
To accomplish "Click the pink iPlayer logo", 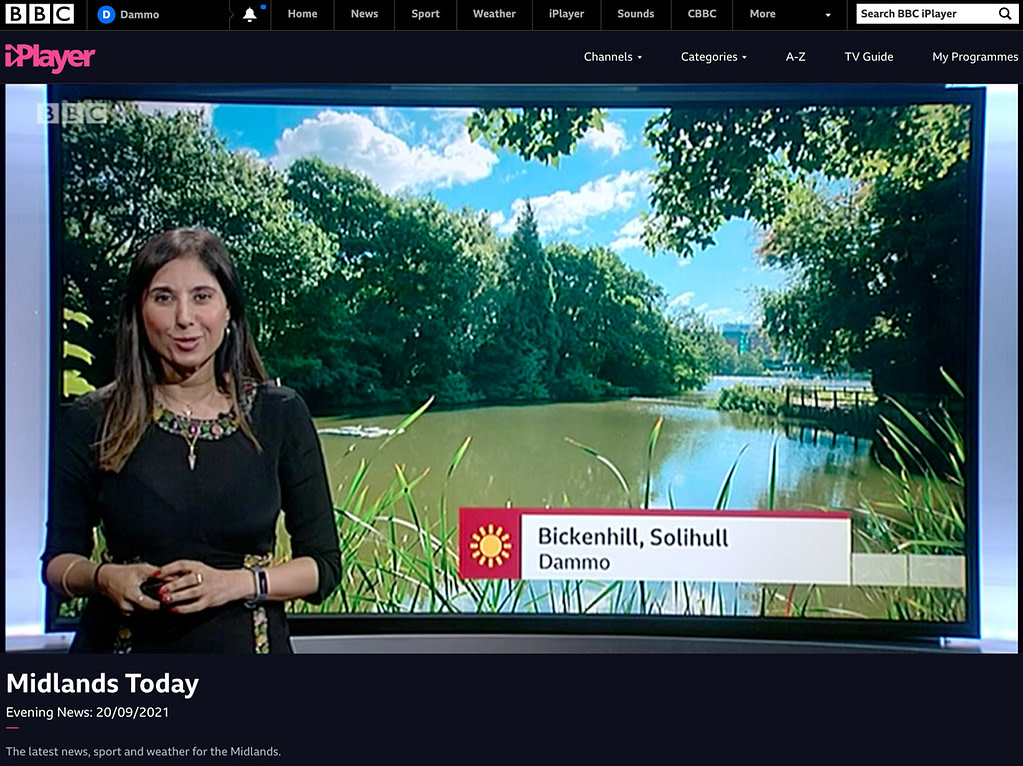I will pyautogui.click(x=50, y=58).
